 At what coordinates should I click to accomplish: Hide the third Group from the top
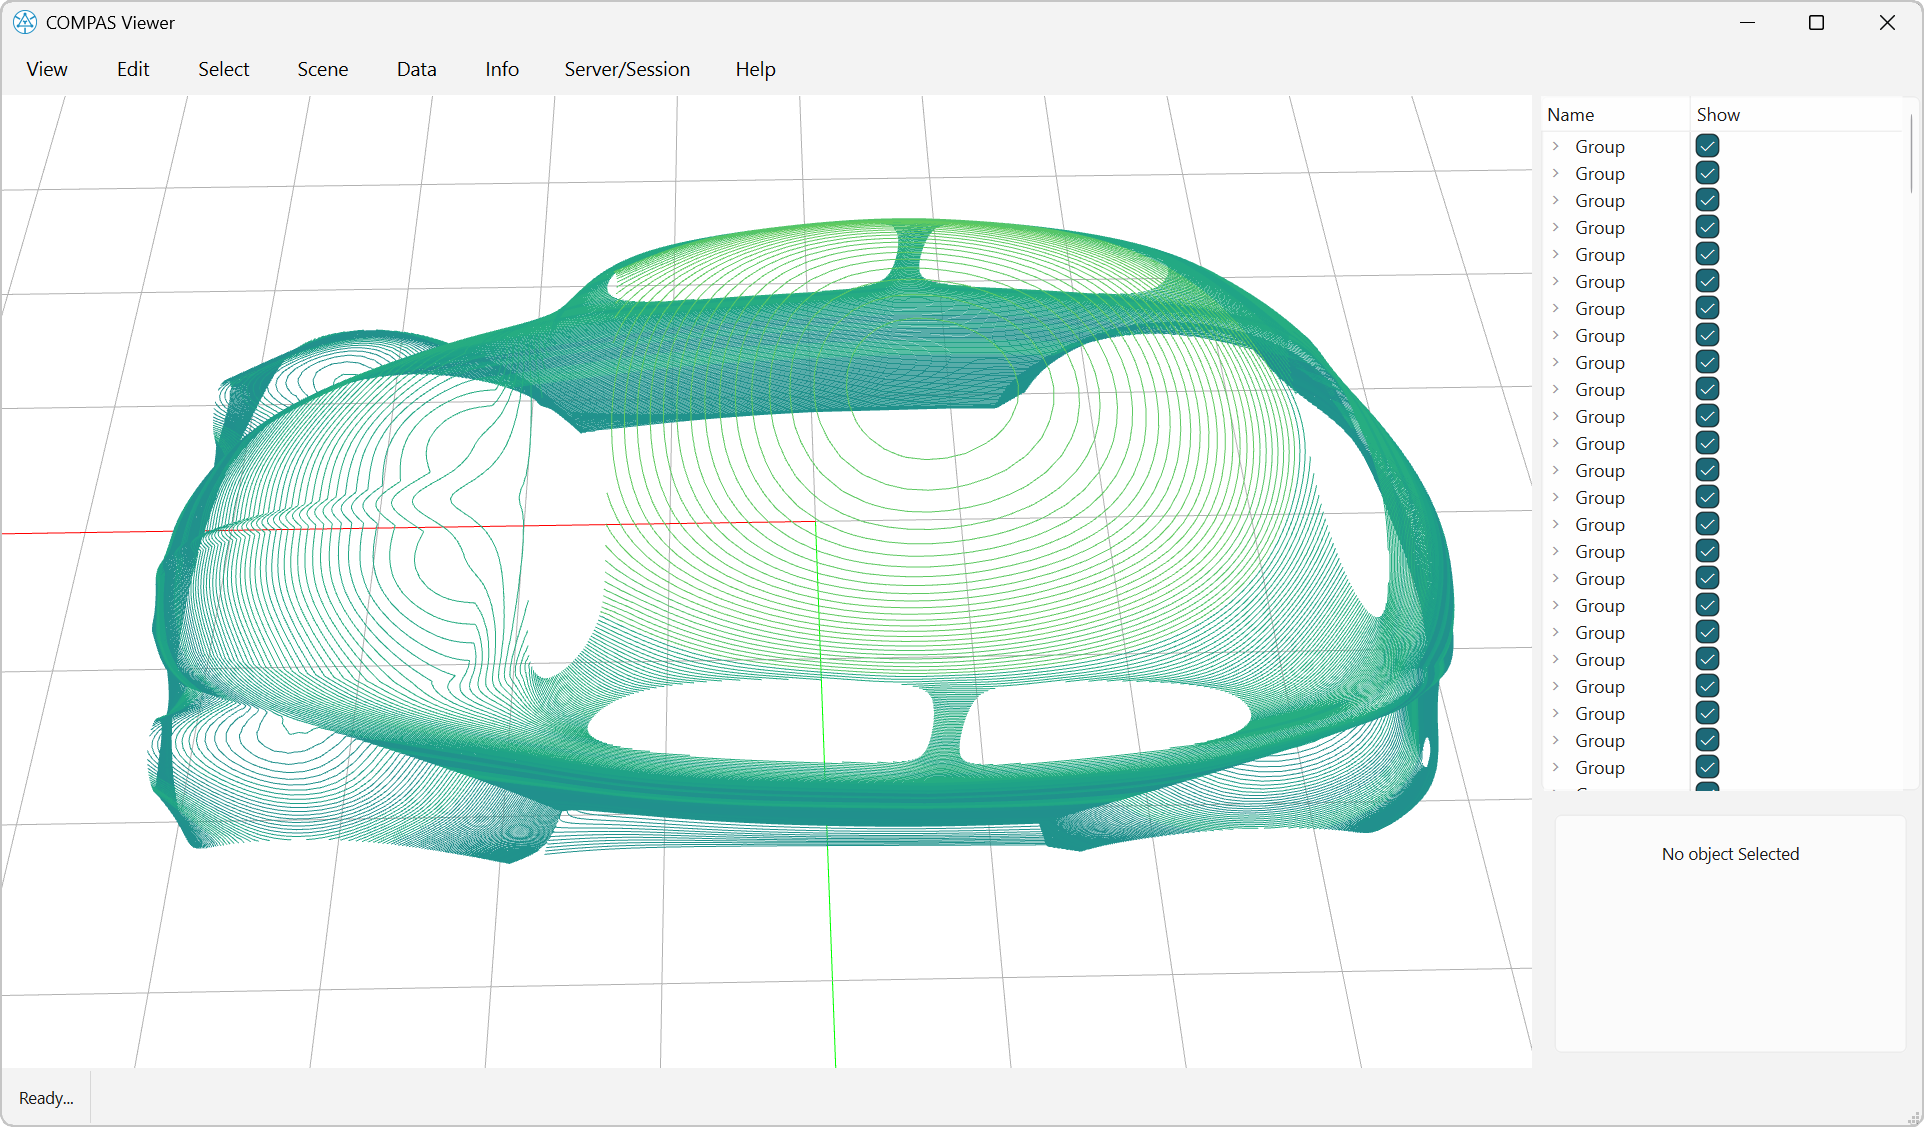coord(1707,200)
